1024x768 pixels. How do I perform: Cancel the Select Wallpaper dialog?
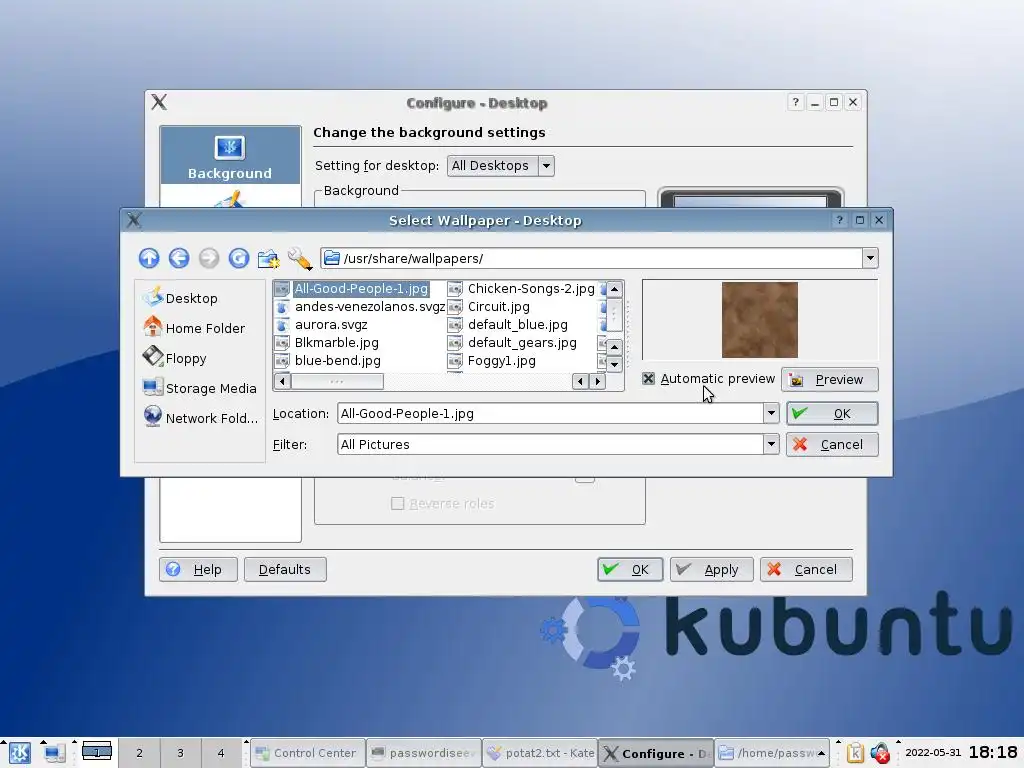point(832,445)
